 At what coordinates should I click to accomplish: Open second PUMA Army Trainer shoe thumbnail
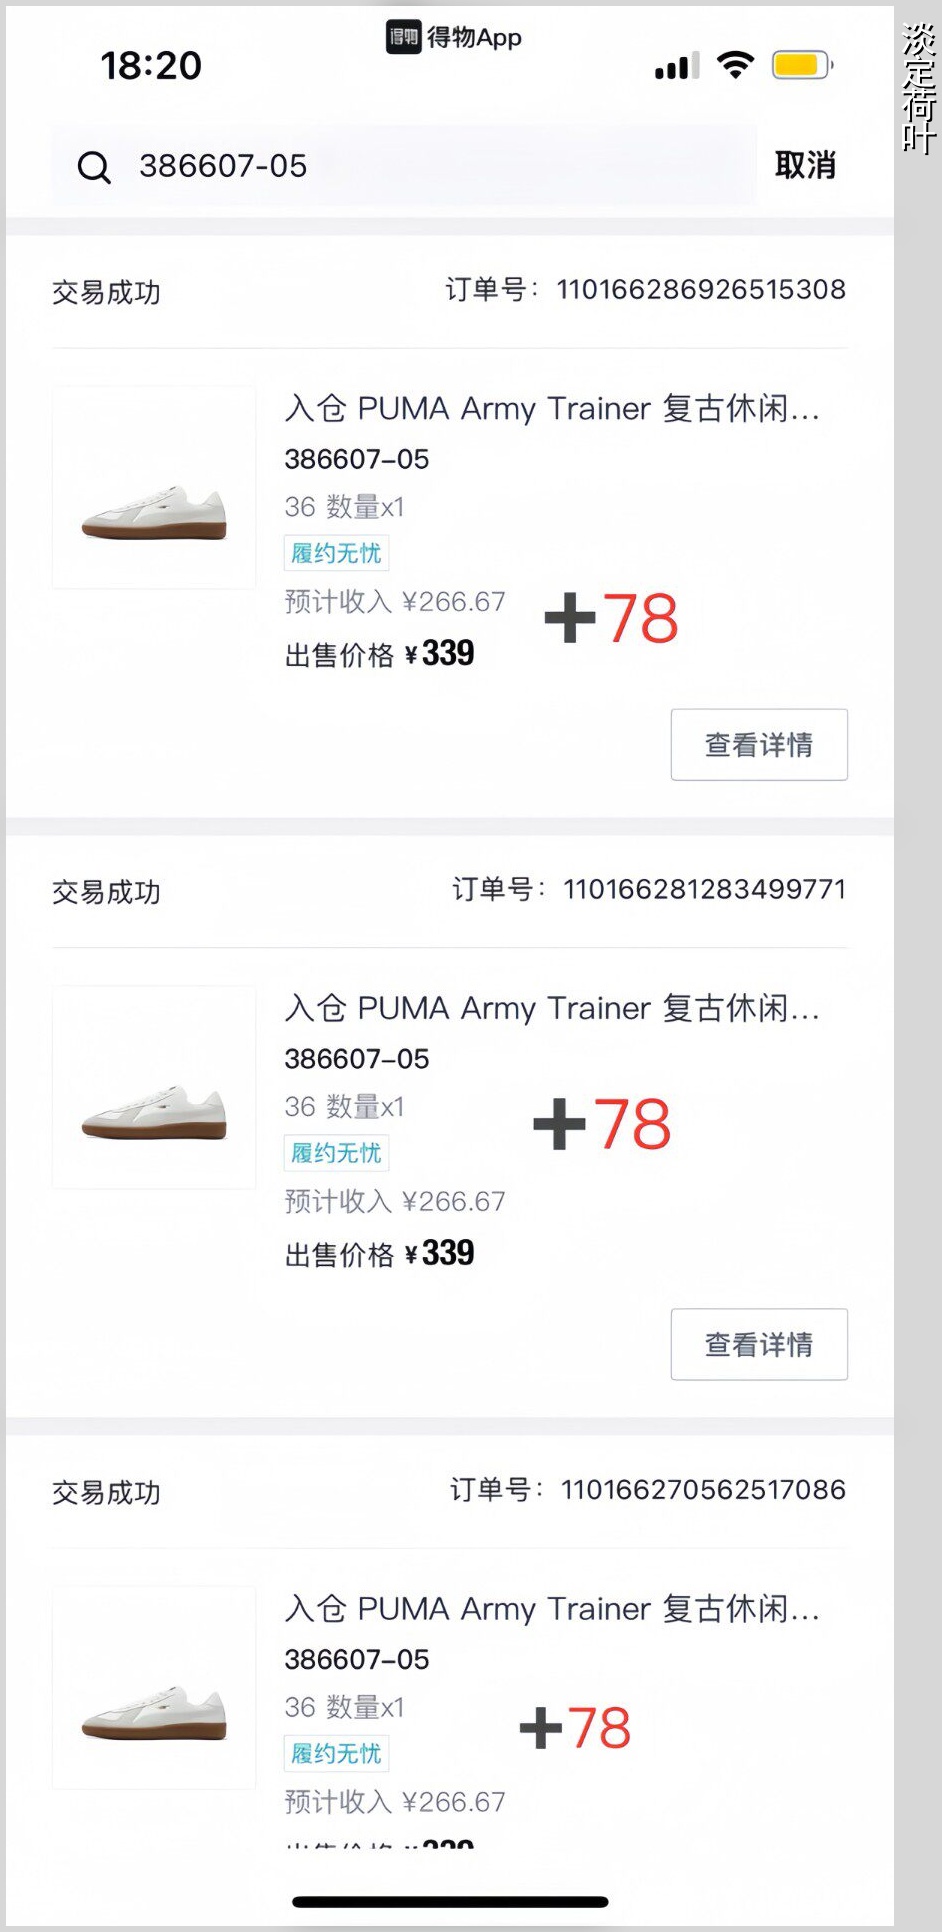click(x=154, y=1088)
